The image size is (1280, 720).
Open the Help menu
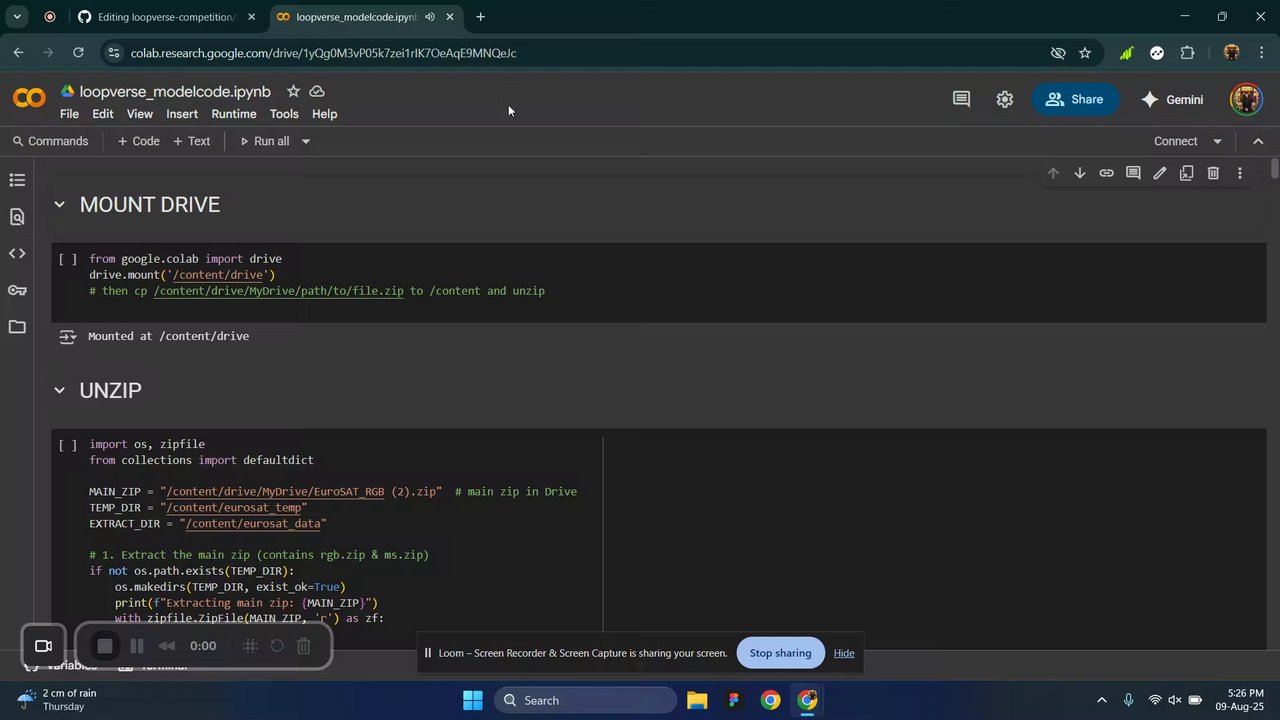325,114
